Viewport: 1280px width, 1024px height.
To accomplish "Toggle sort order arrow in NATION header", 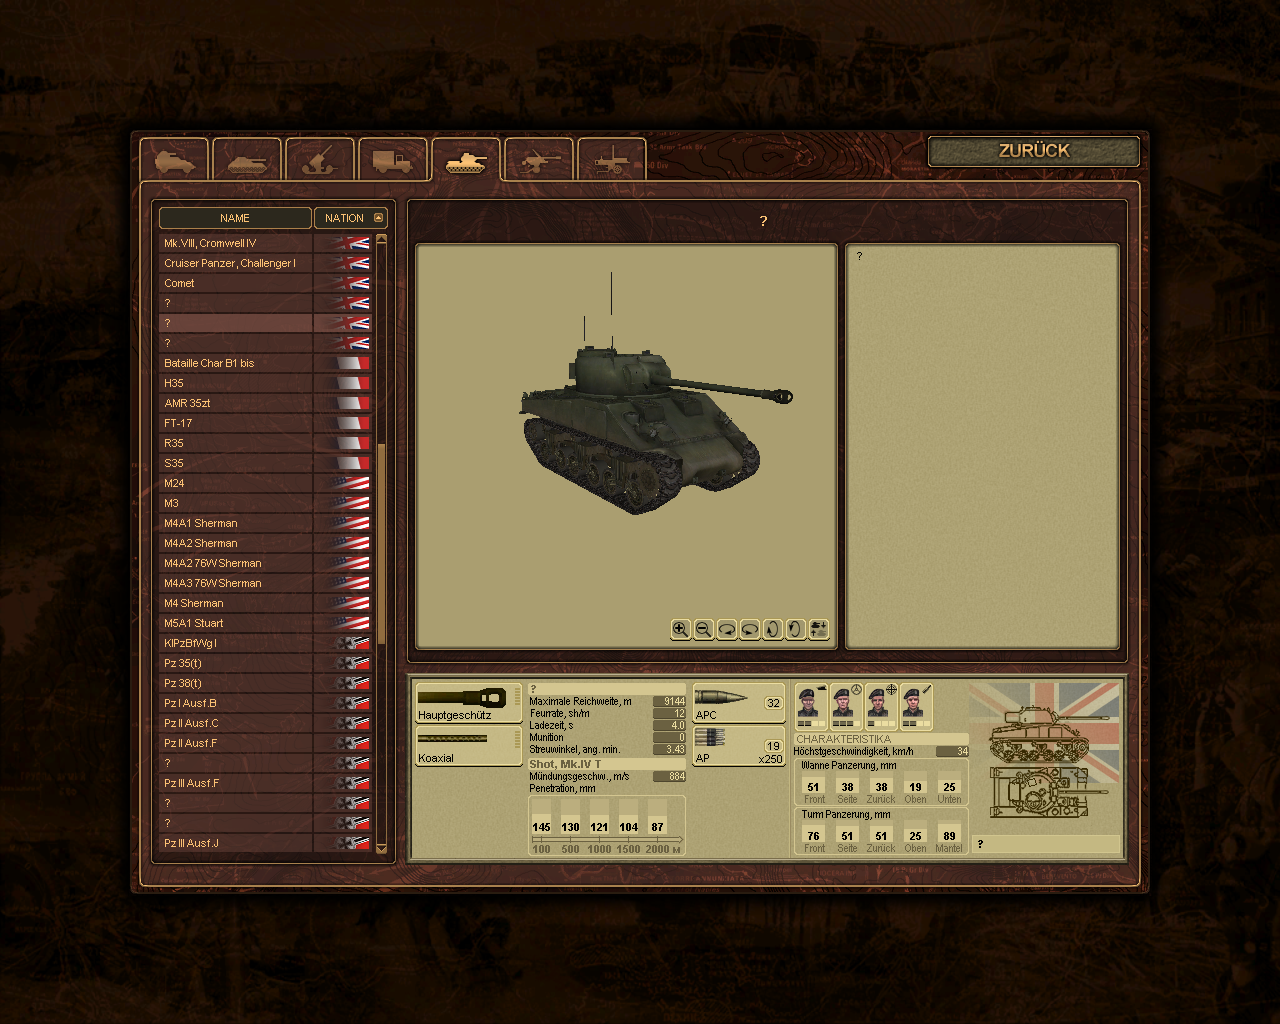I will coord(378,218).
